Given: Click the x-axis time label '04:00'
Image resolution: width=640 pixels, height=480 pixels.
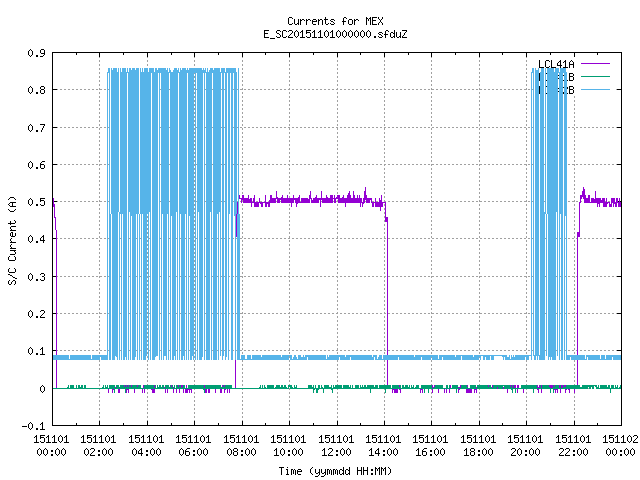Looking at the screenshot, I should click(146, 452).
